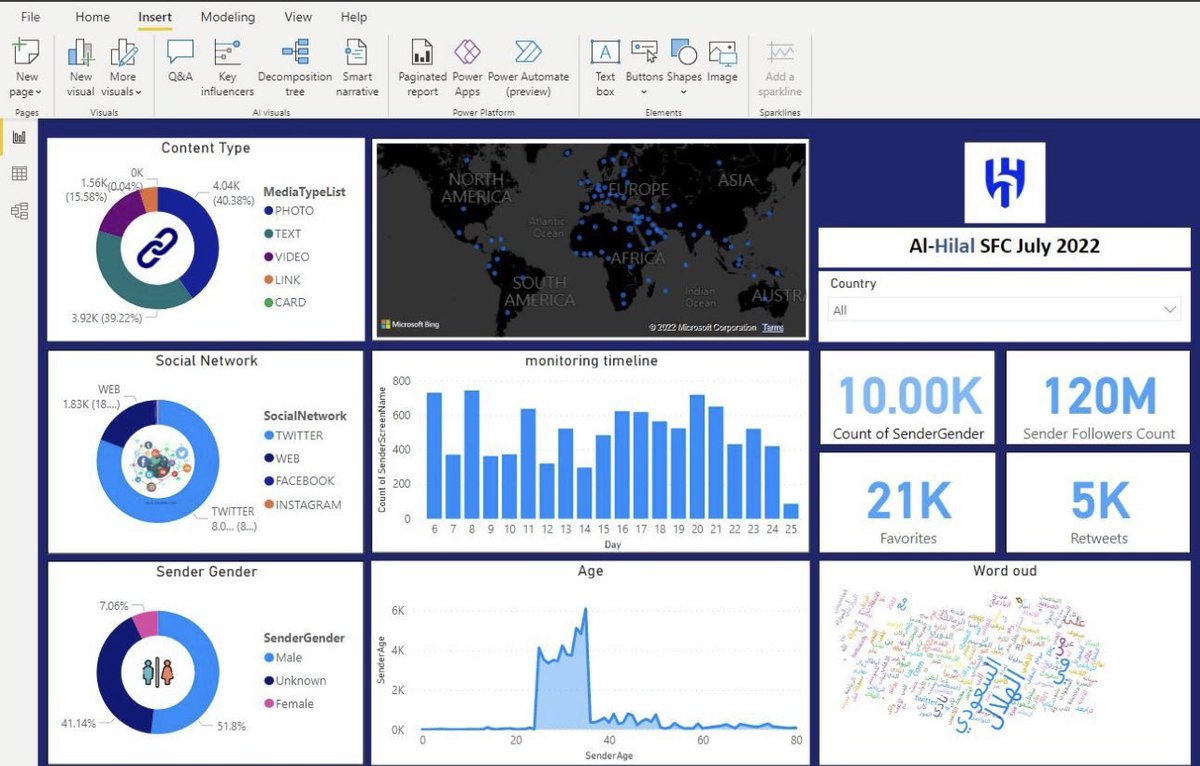This screenshot has height=766, width=1200.
Task: Click the Al-Hilal SFC July 2022 title
Action: (1005, 246)
